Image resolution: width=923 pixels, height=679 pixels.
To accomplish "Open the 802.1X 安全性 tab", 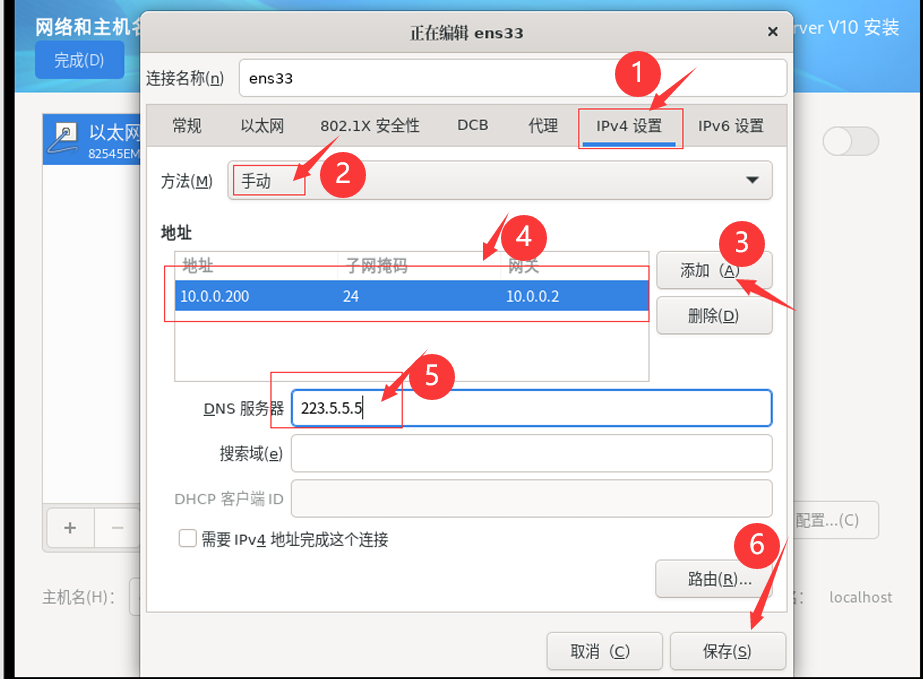I will 370,125.
